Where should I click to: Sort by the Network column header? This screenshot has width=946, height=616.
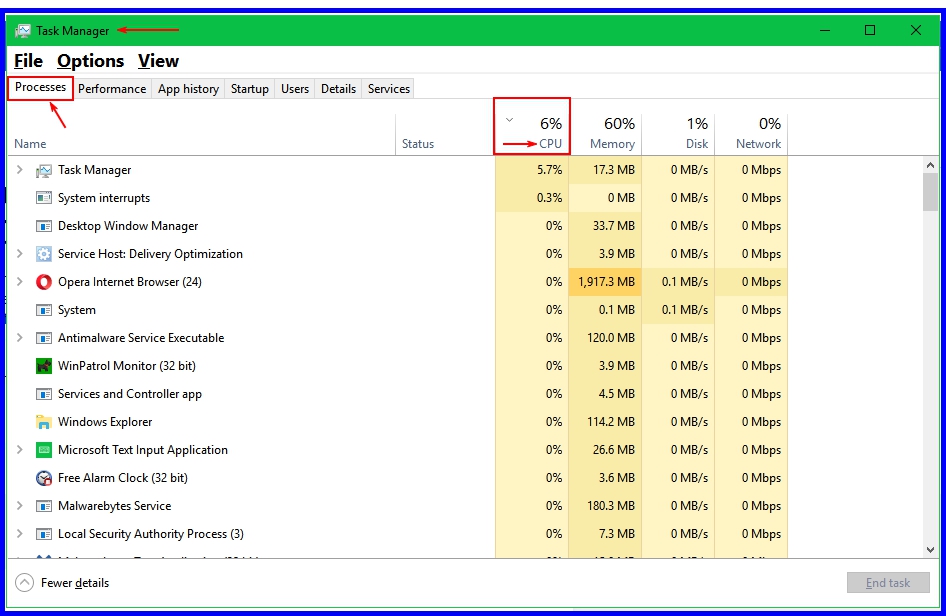tap(752, 133)
